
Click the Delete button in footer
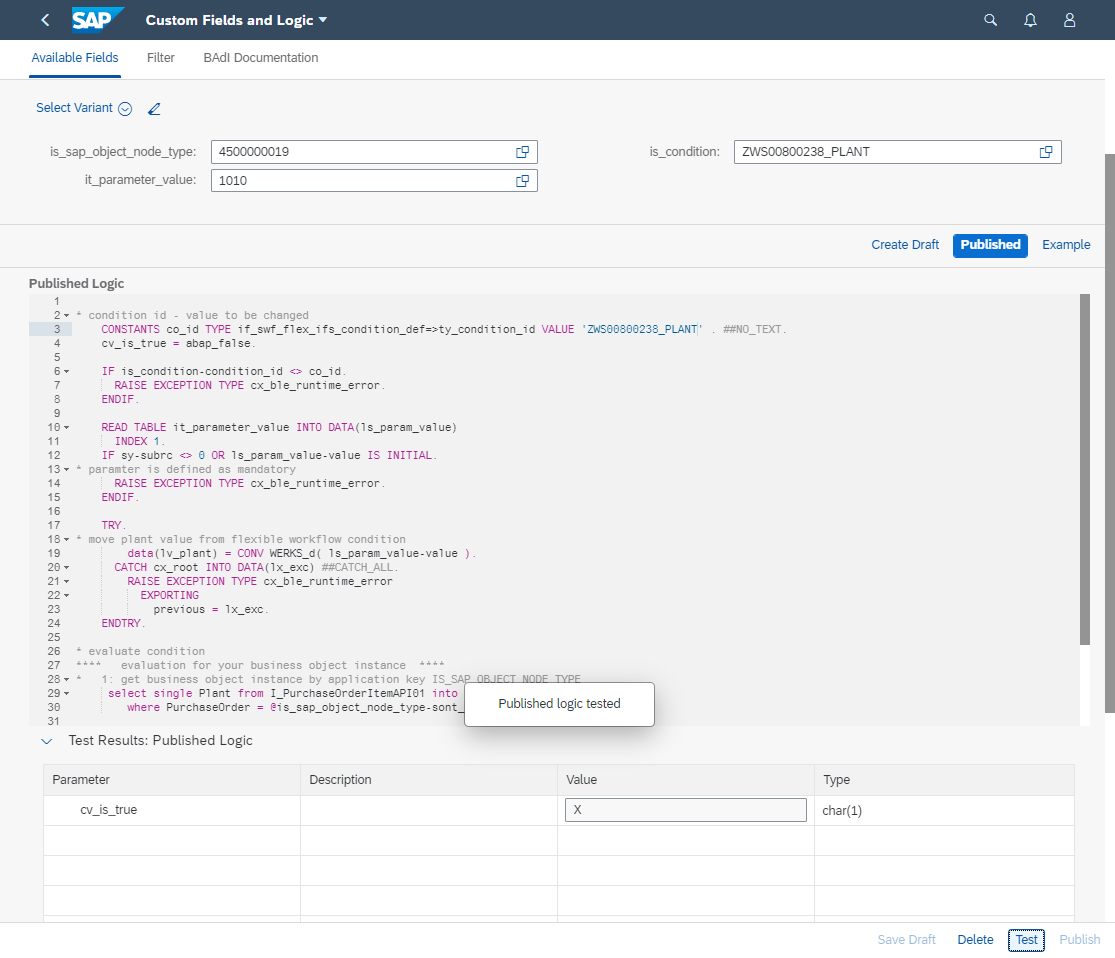(975, 940)
